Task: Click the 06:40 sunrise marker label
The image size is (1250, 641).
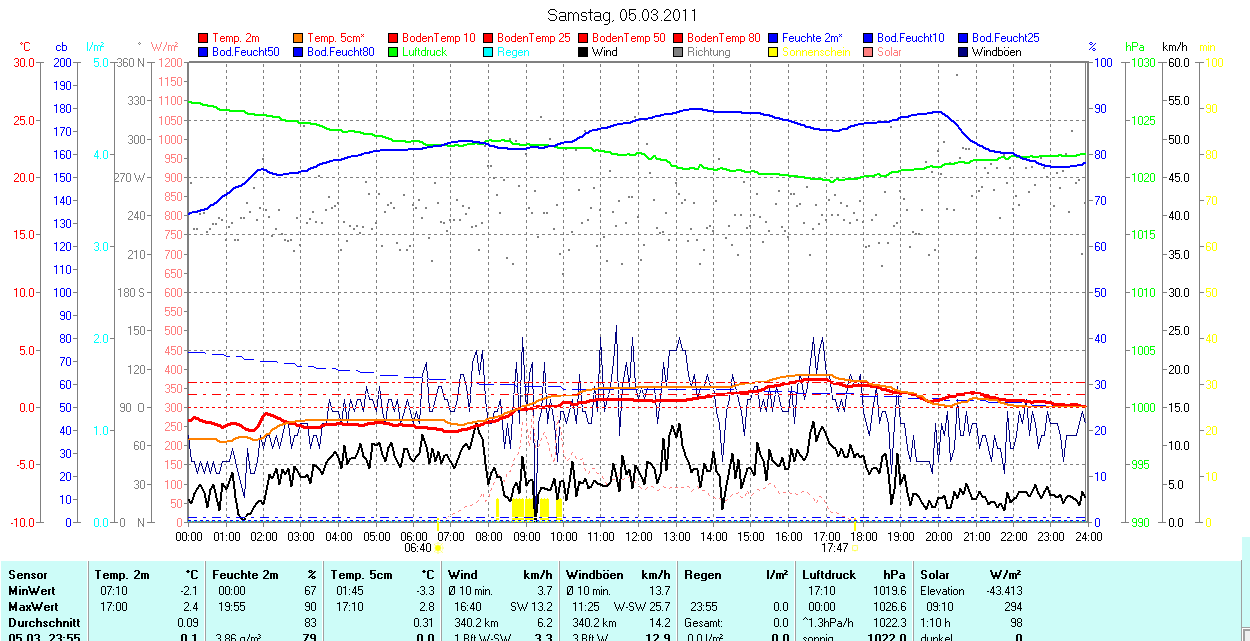Action: coord(418,548)
